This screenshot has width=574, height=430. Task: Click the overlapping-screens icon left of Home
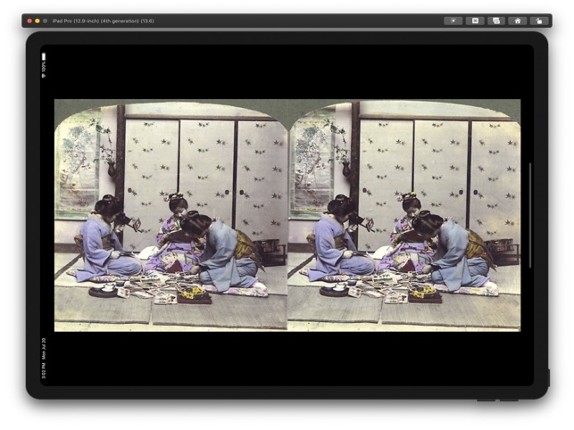(x=496, y=21)
